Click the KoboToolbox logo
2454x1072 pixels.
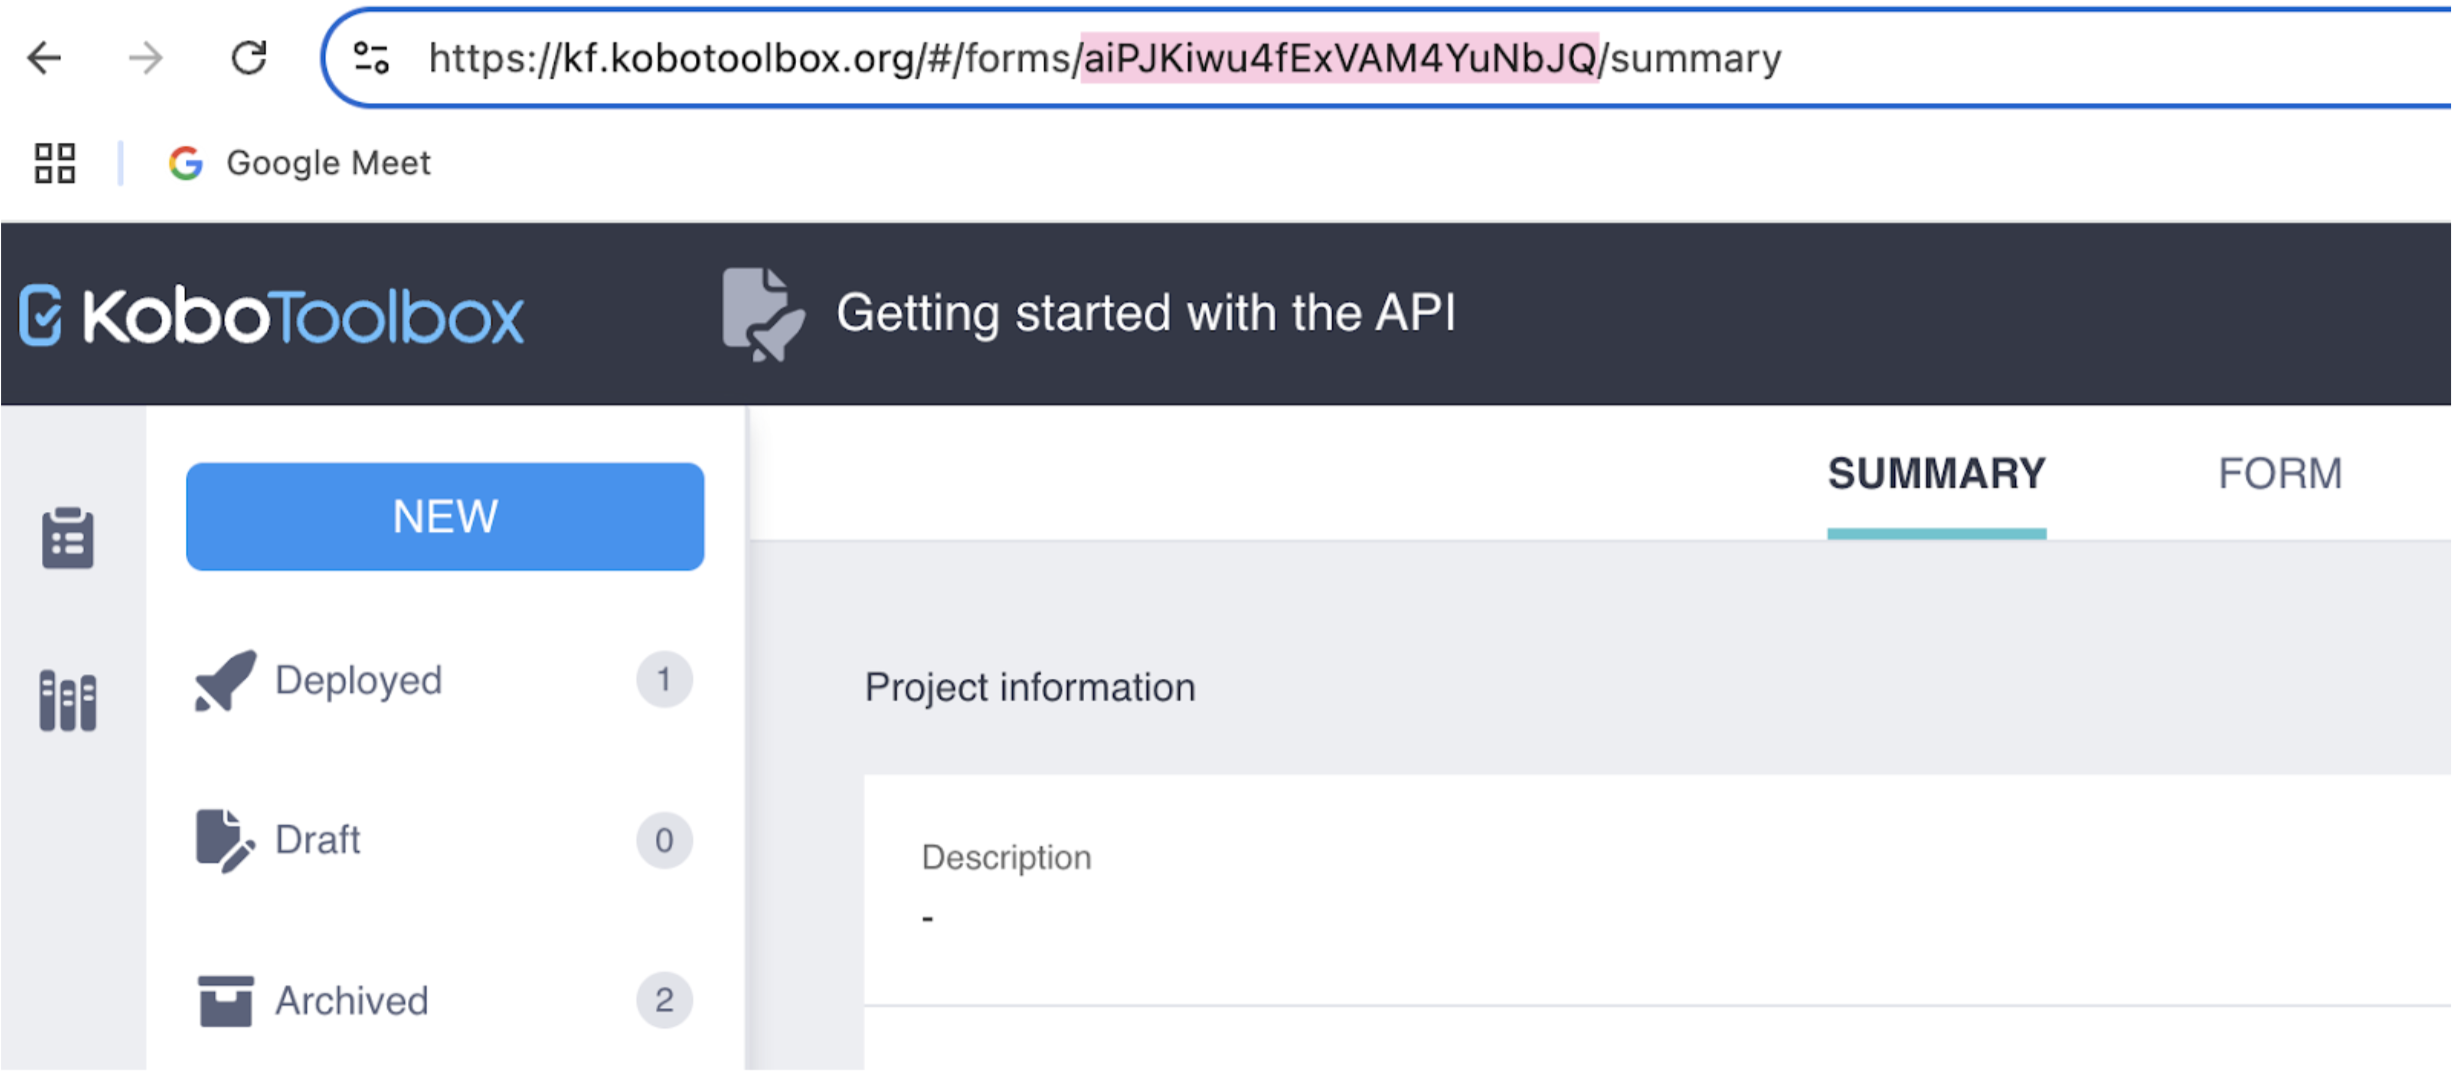(272, 316)
